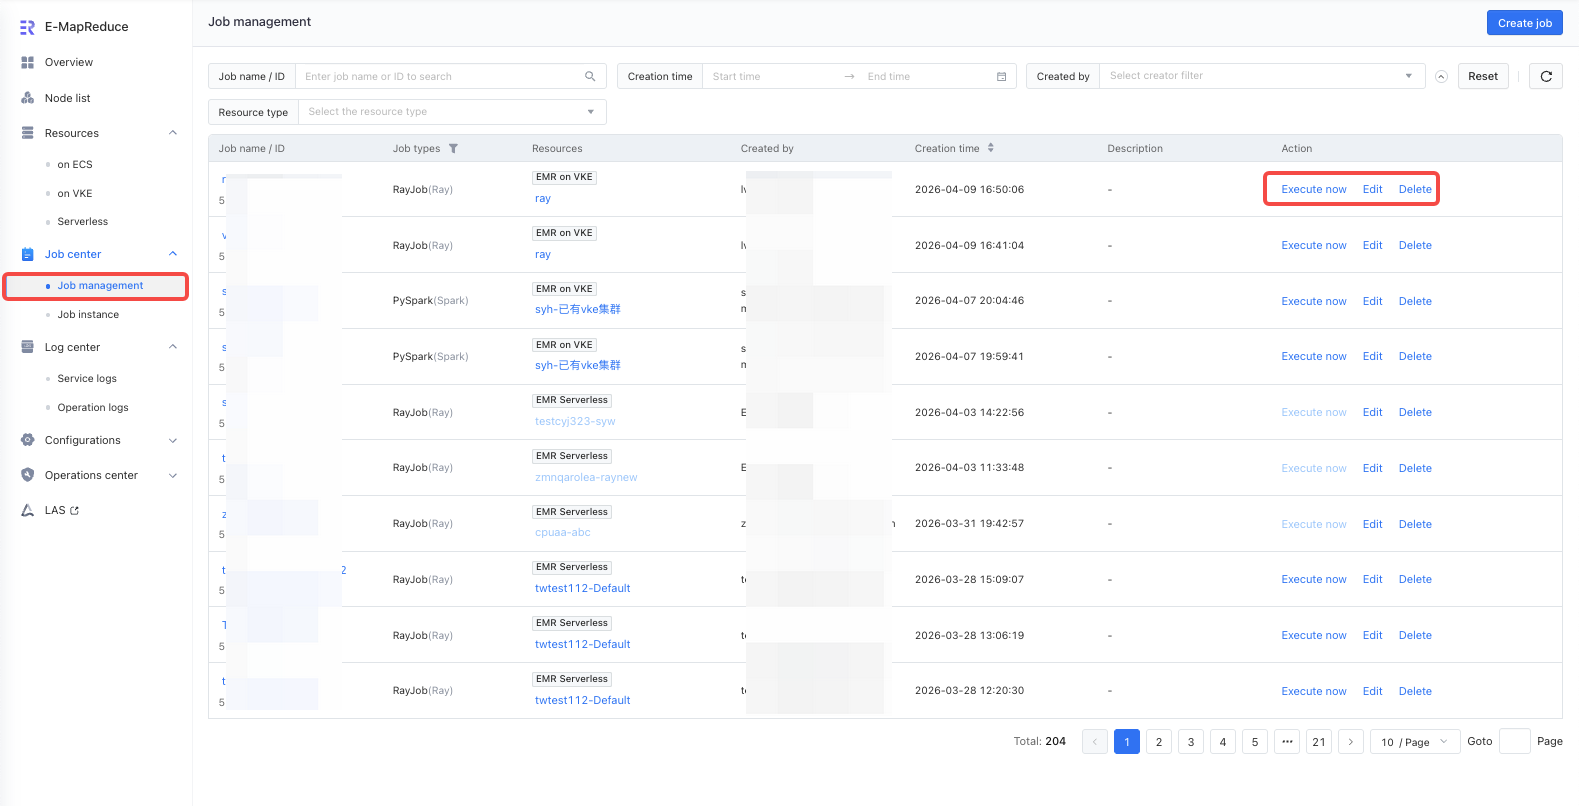Expand the Configurations menu chevron

pyautogui.click(x=173, y=440)
